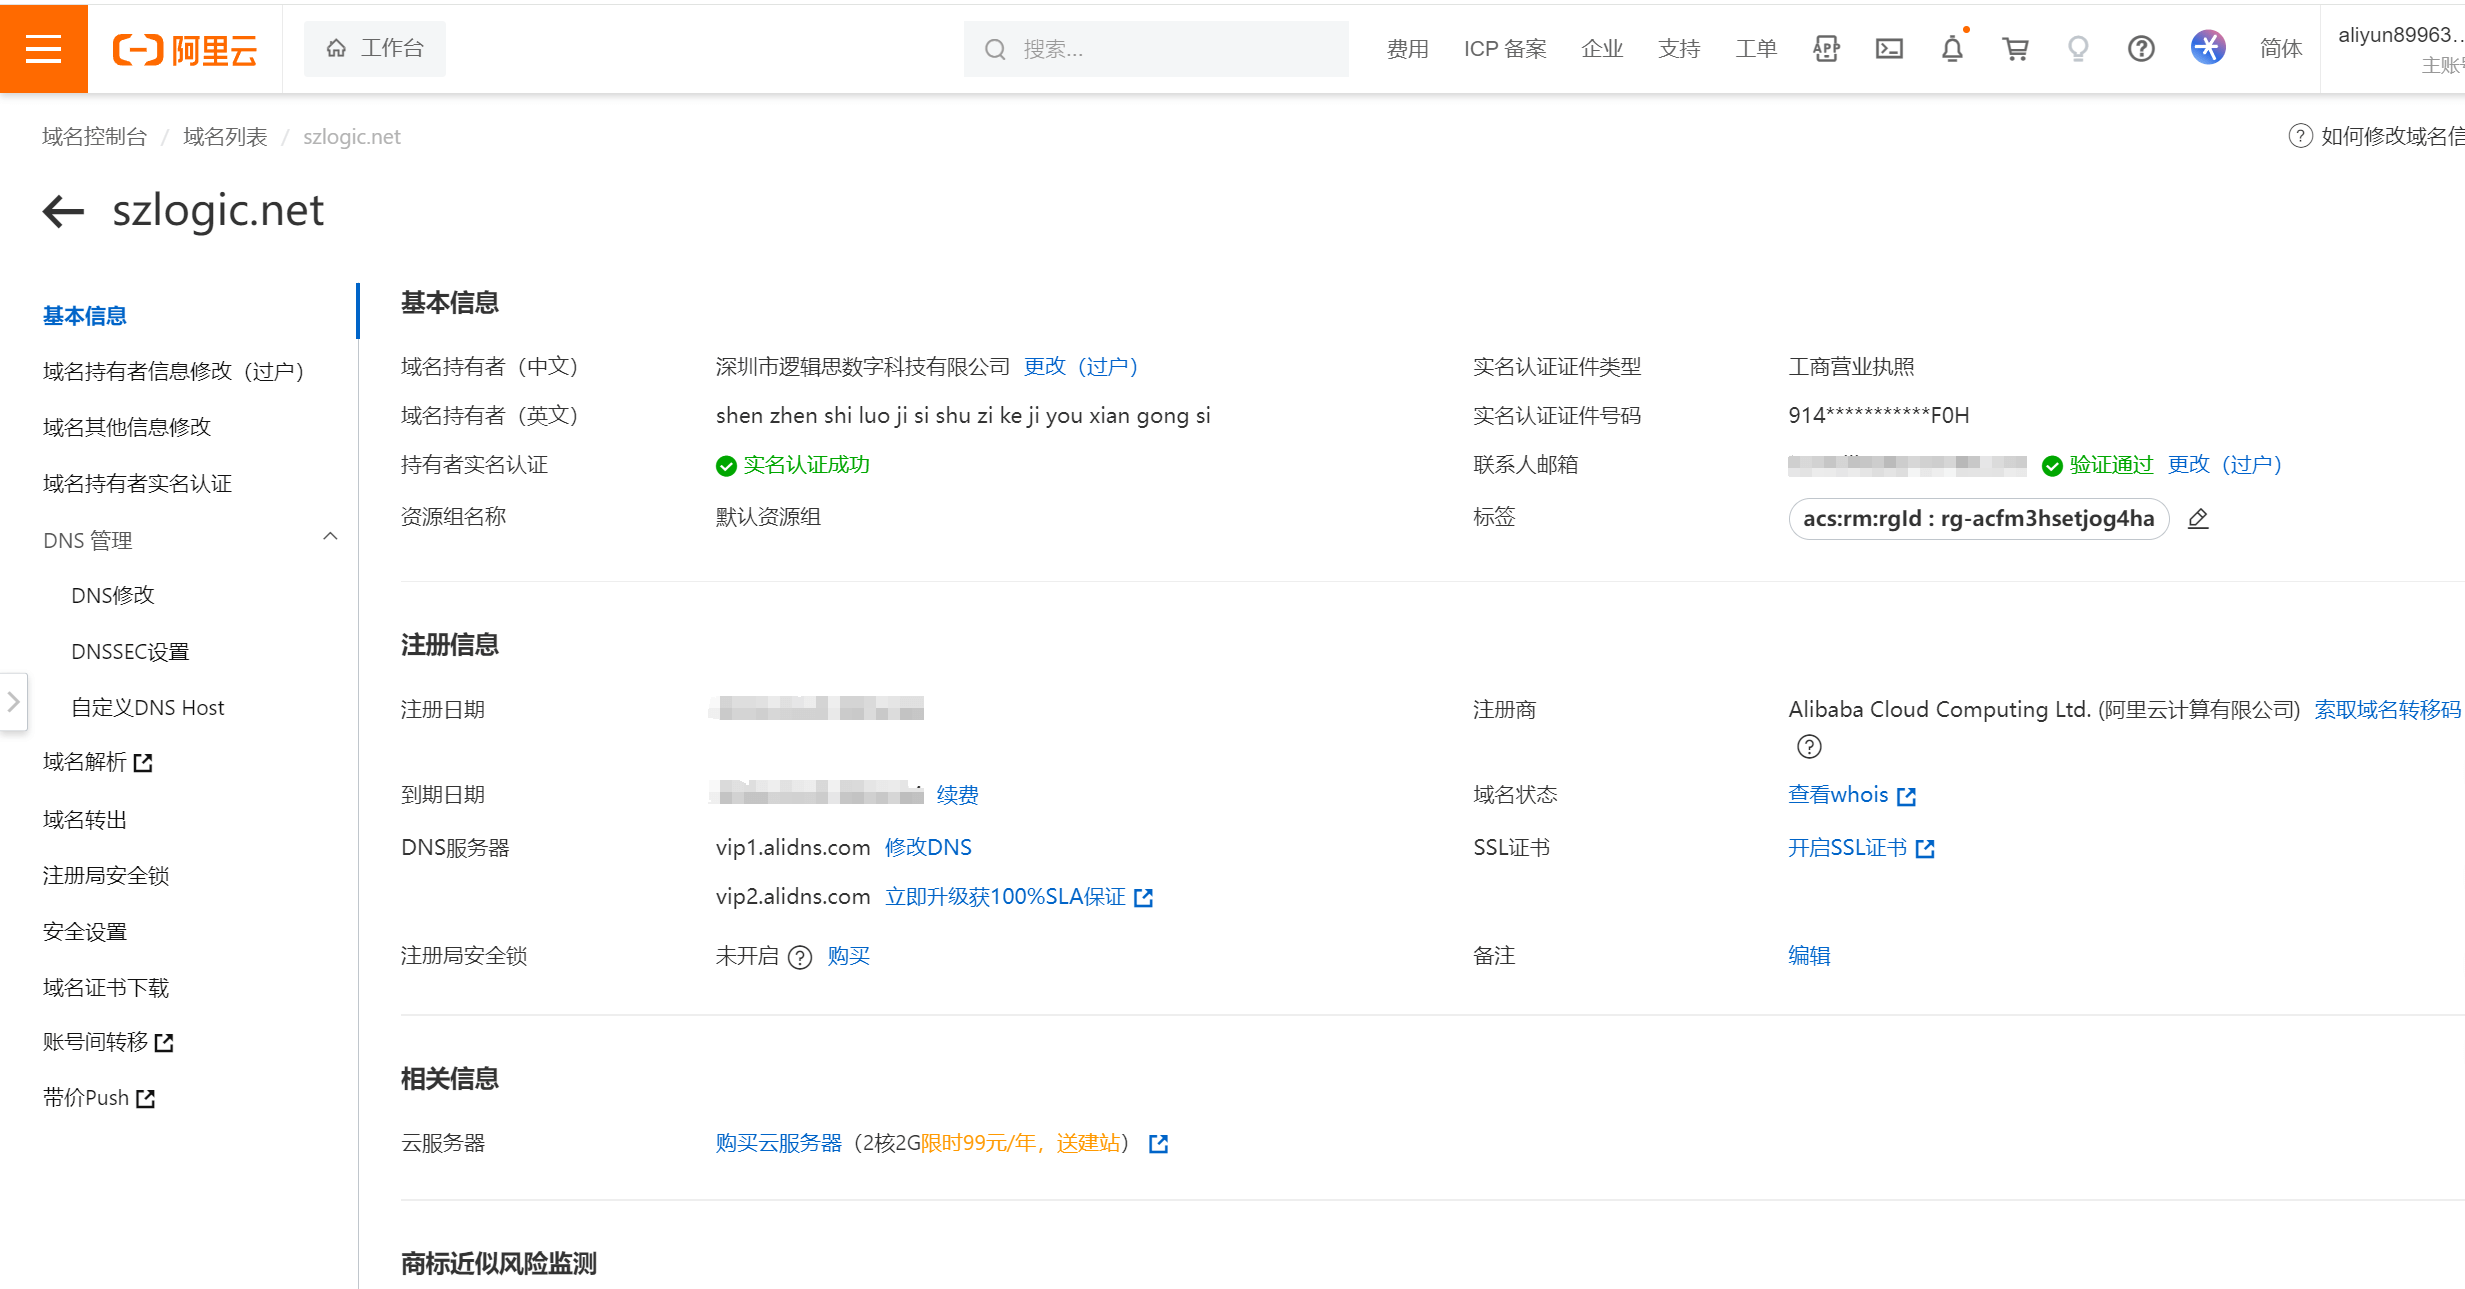Click the back arrow beside szlogic.net
This screenshot has width=2465, height=1289.
[x=62, y=211]
